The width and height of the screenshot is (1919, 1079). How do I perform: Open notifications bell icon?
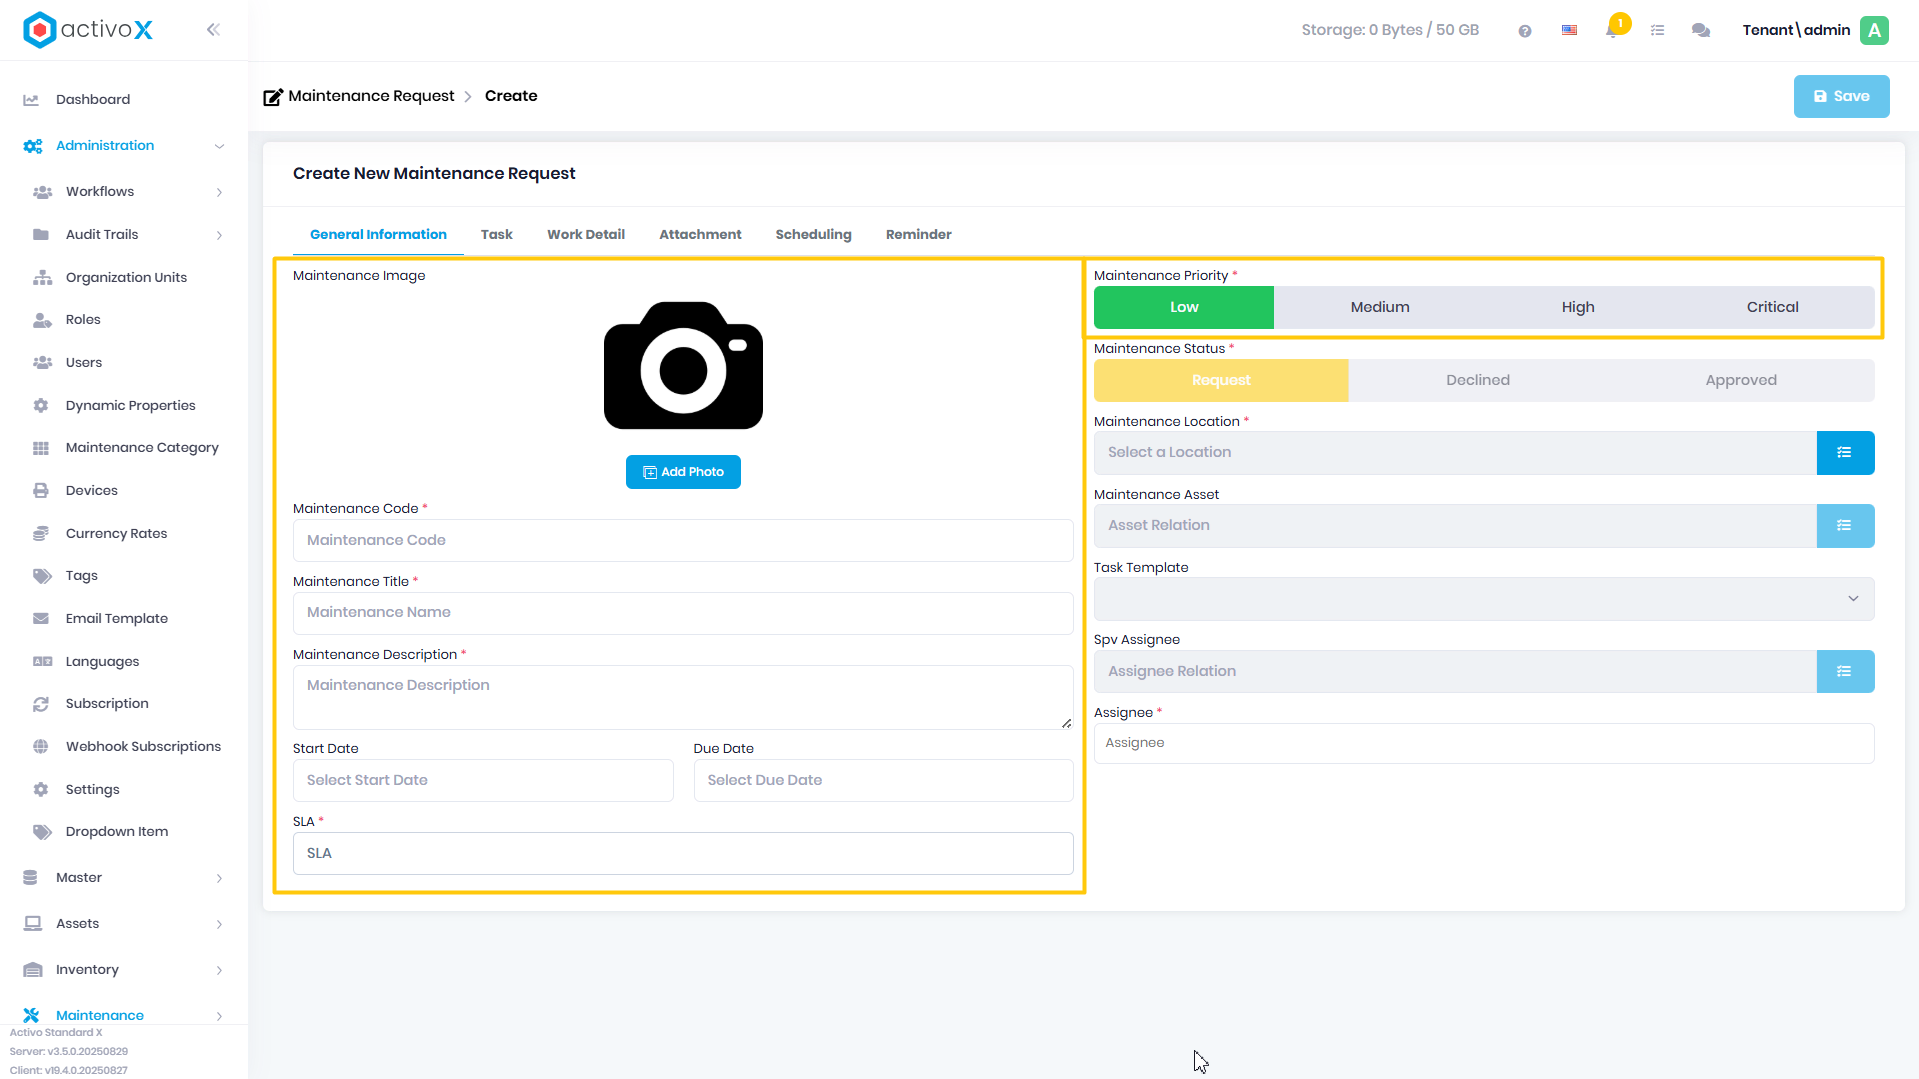[x=1612, y=30]
